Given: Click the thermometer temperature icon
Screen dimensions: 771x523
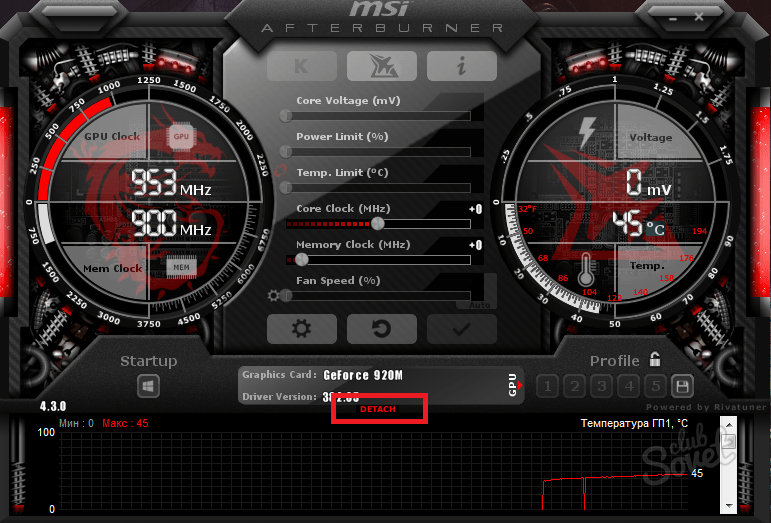Looking at the screenshot, I should (x=585, y=269).
